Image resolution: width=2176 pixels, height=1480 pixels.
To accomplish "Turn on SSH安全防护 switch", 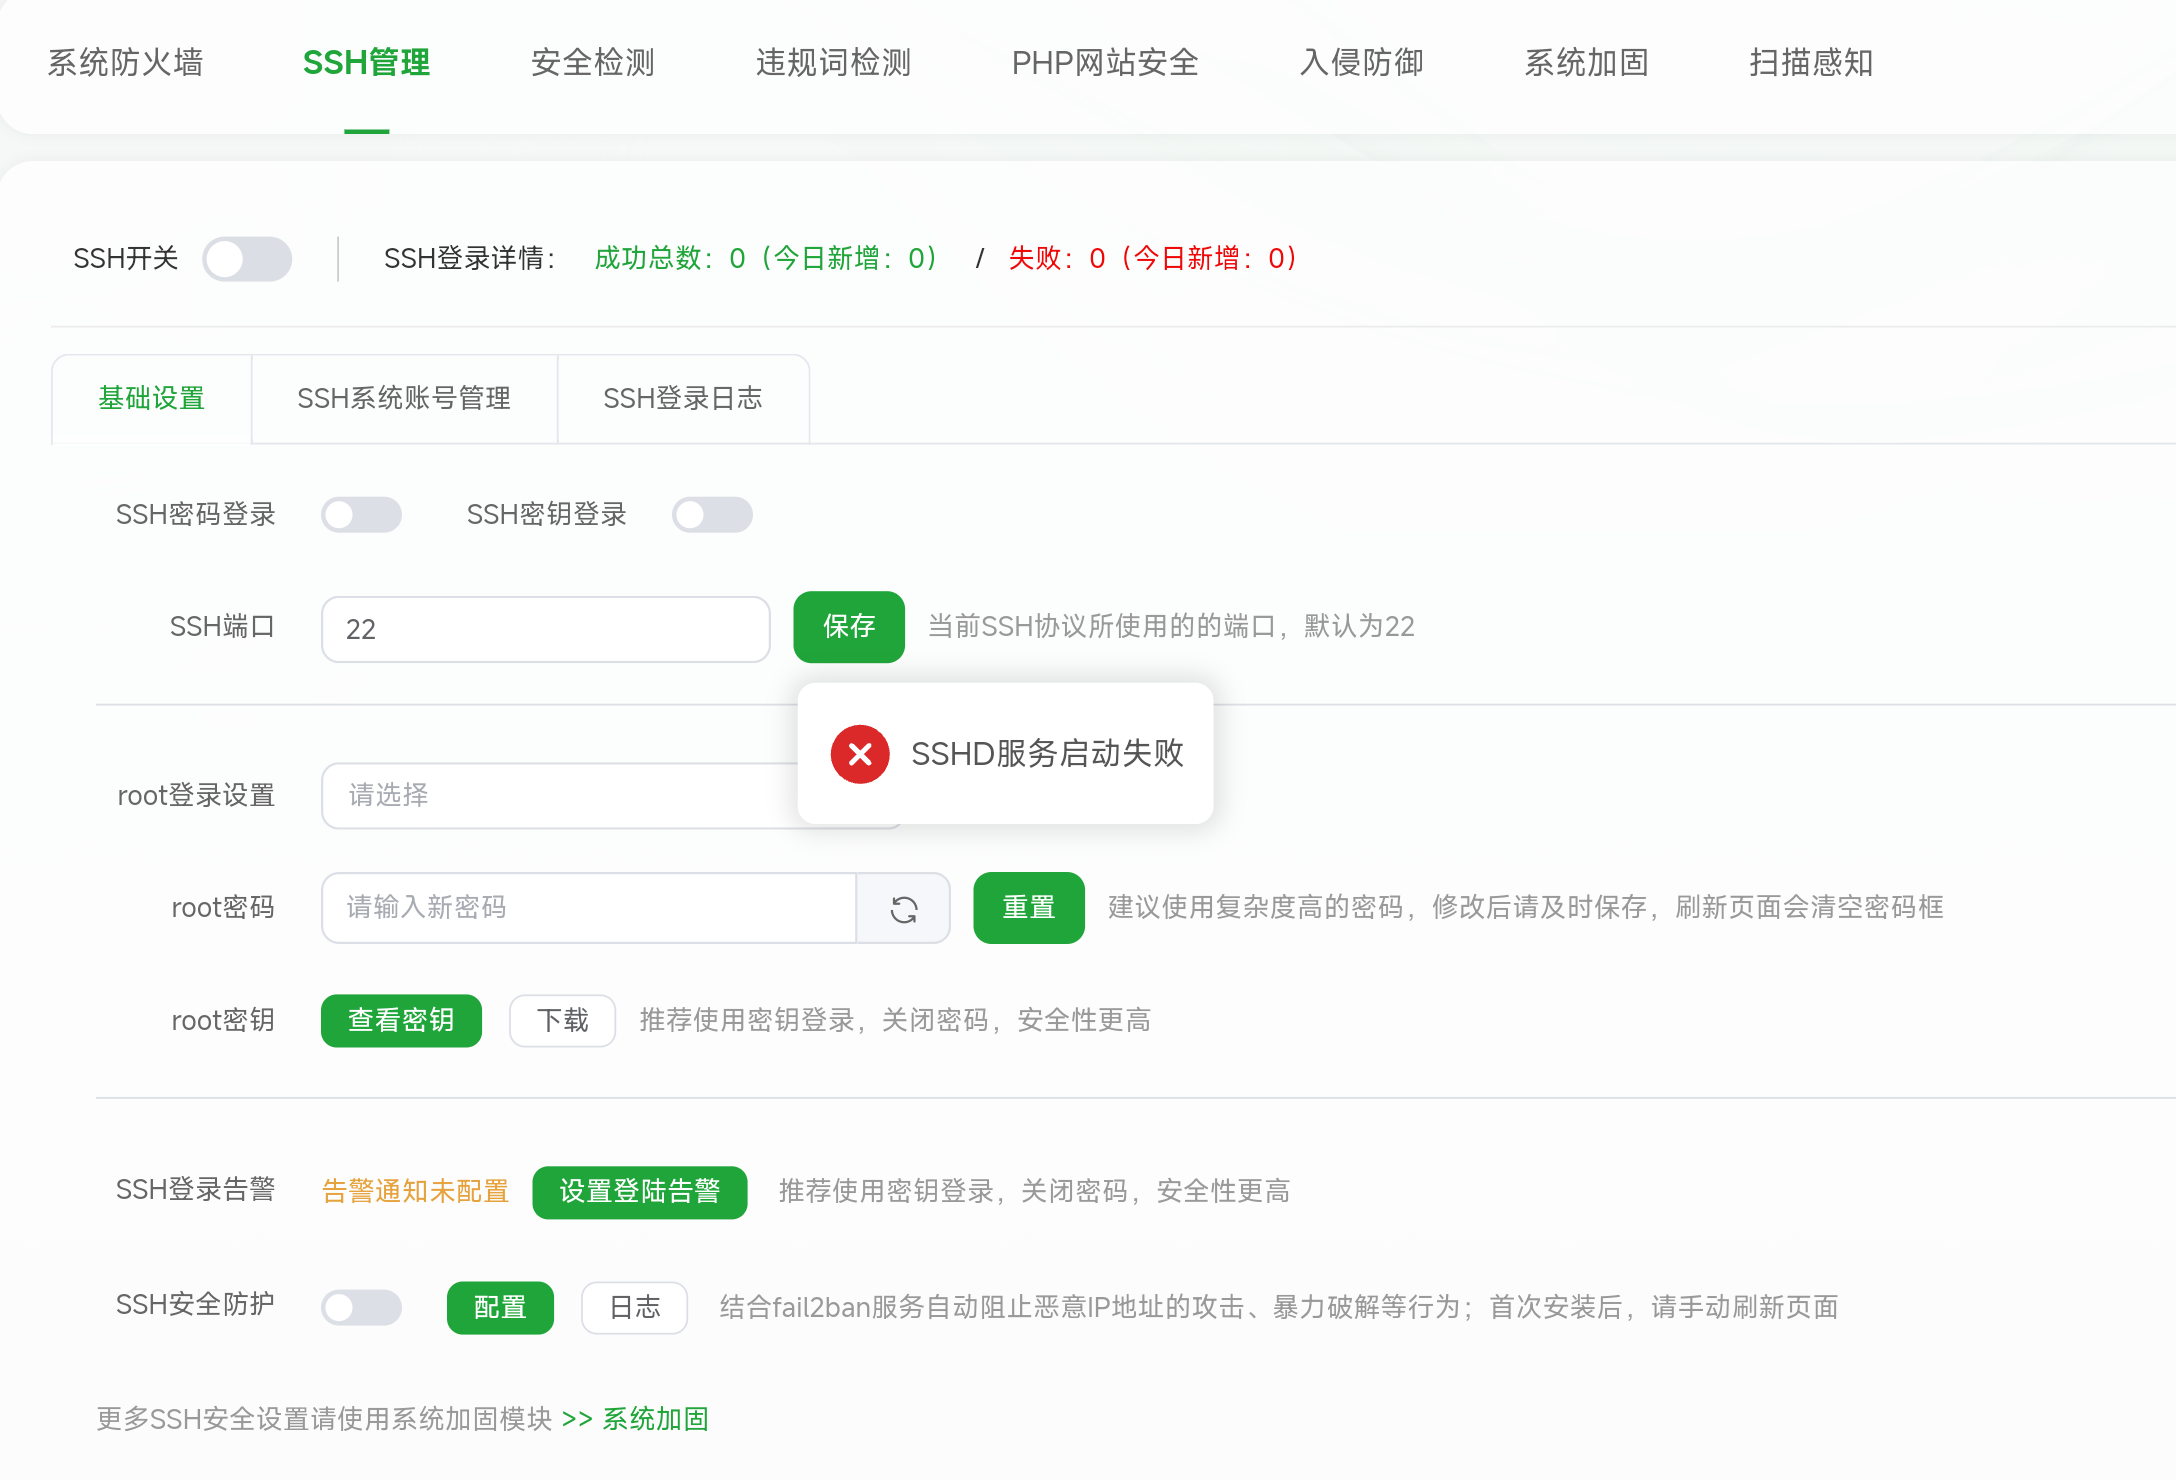I will (x=361, y=1307).
